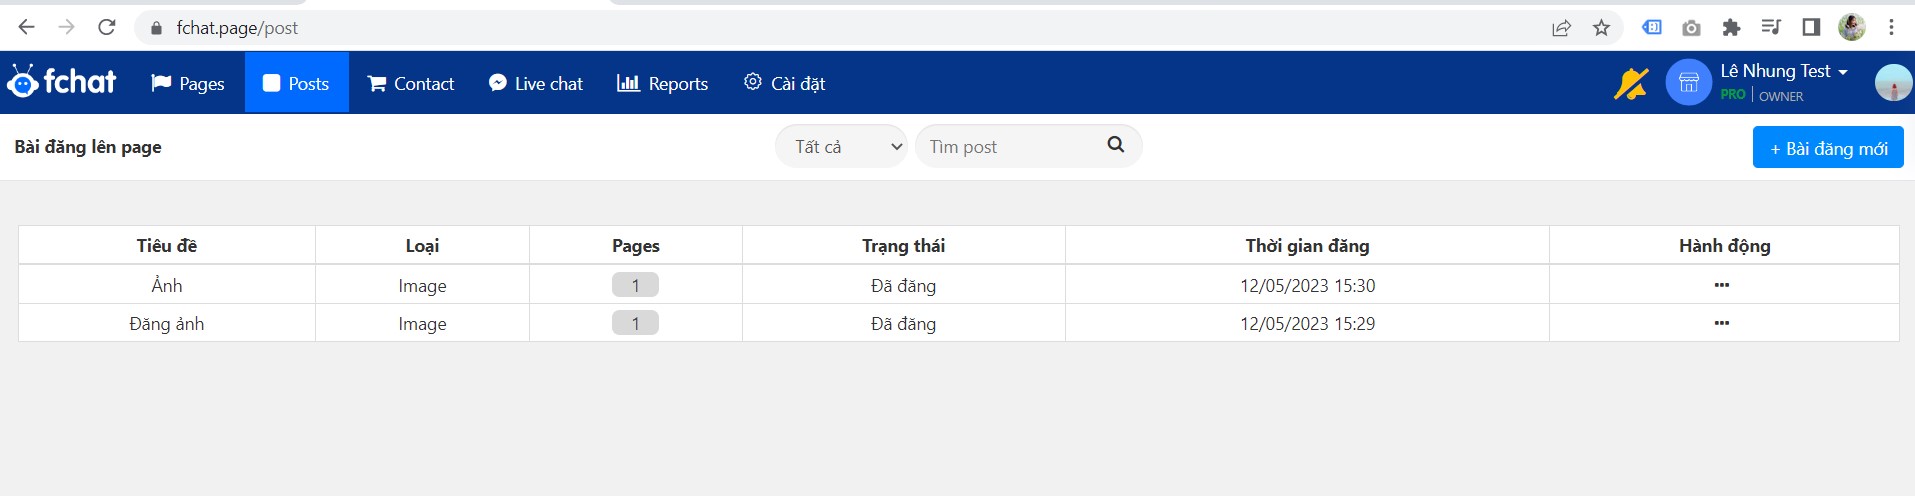The width and height of the screenshot is (1915, 496).
Task: Expand the Tất cả filter dropdown
Action: 841,147
